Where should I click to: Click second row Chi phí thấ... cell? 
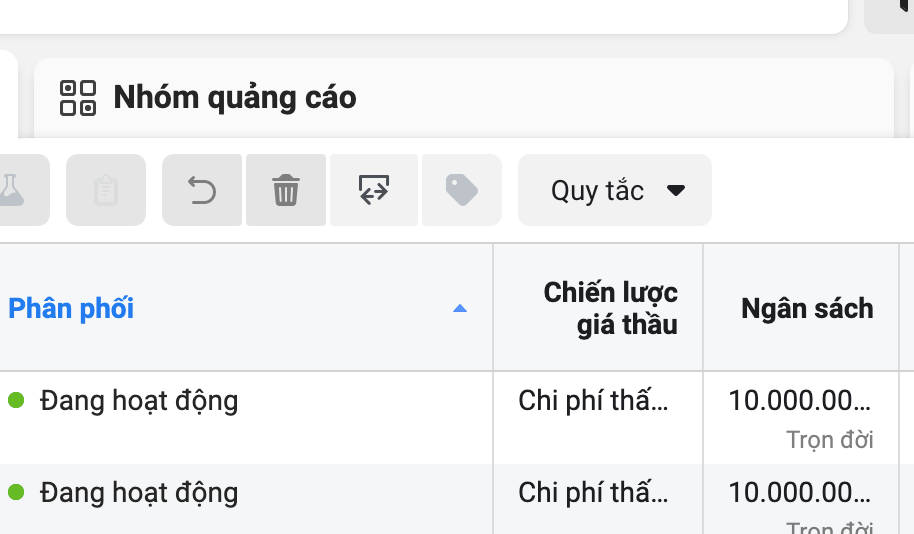coord(593,493)
